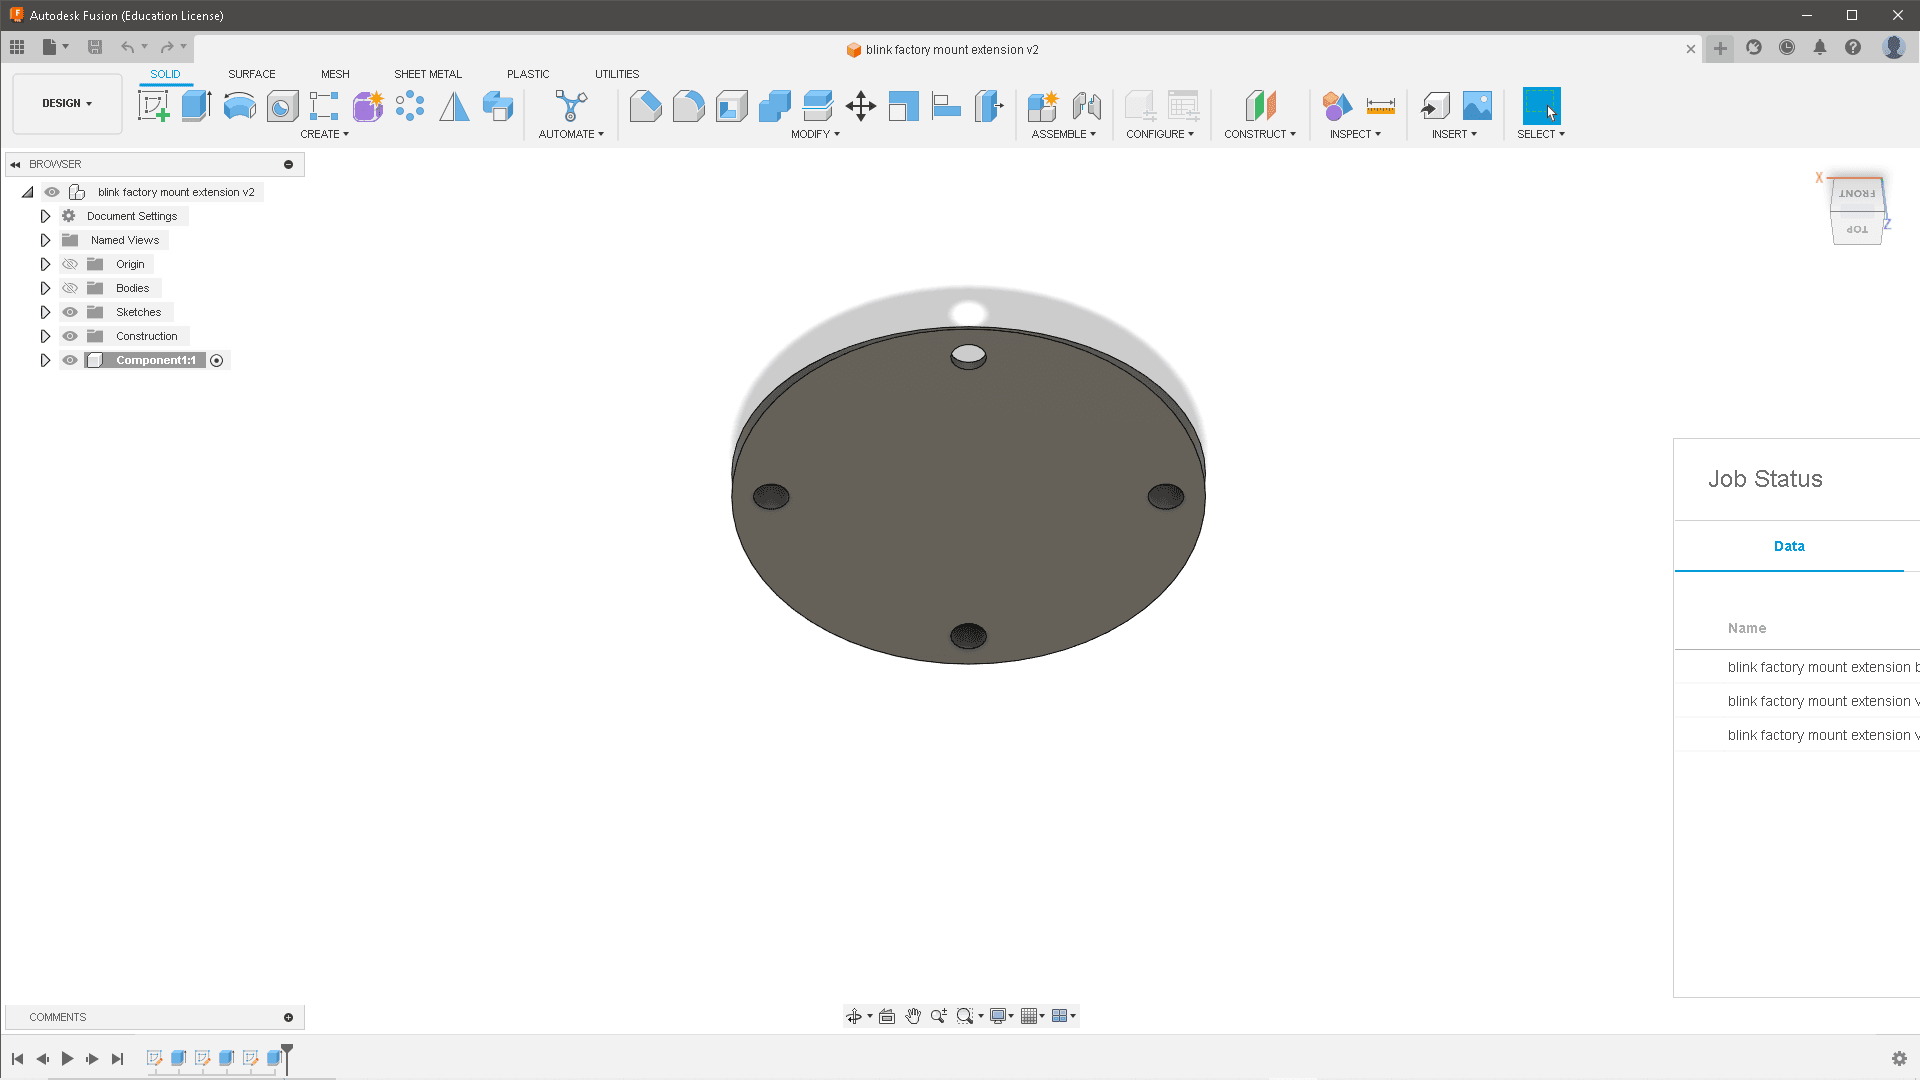The image size is (1920, 1080).
Task: Click the SOLID tab
Action: coord(165,74)
